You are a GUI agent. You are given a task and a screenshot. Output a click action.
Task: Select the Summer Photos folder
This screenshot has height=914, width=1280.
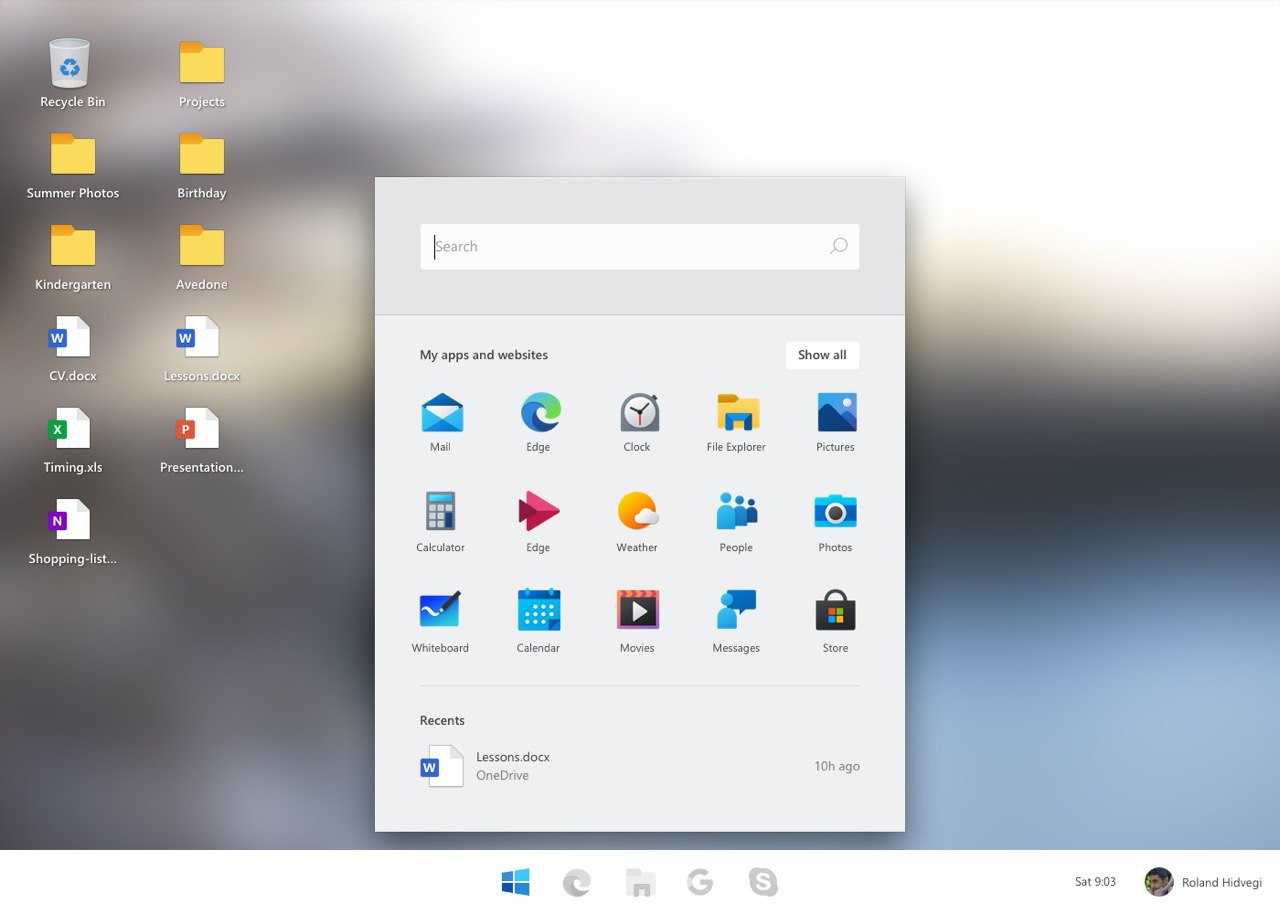[73, 166]
